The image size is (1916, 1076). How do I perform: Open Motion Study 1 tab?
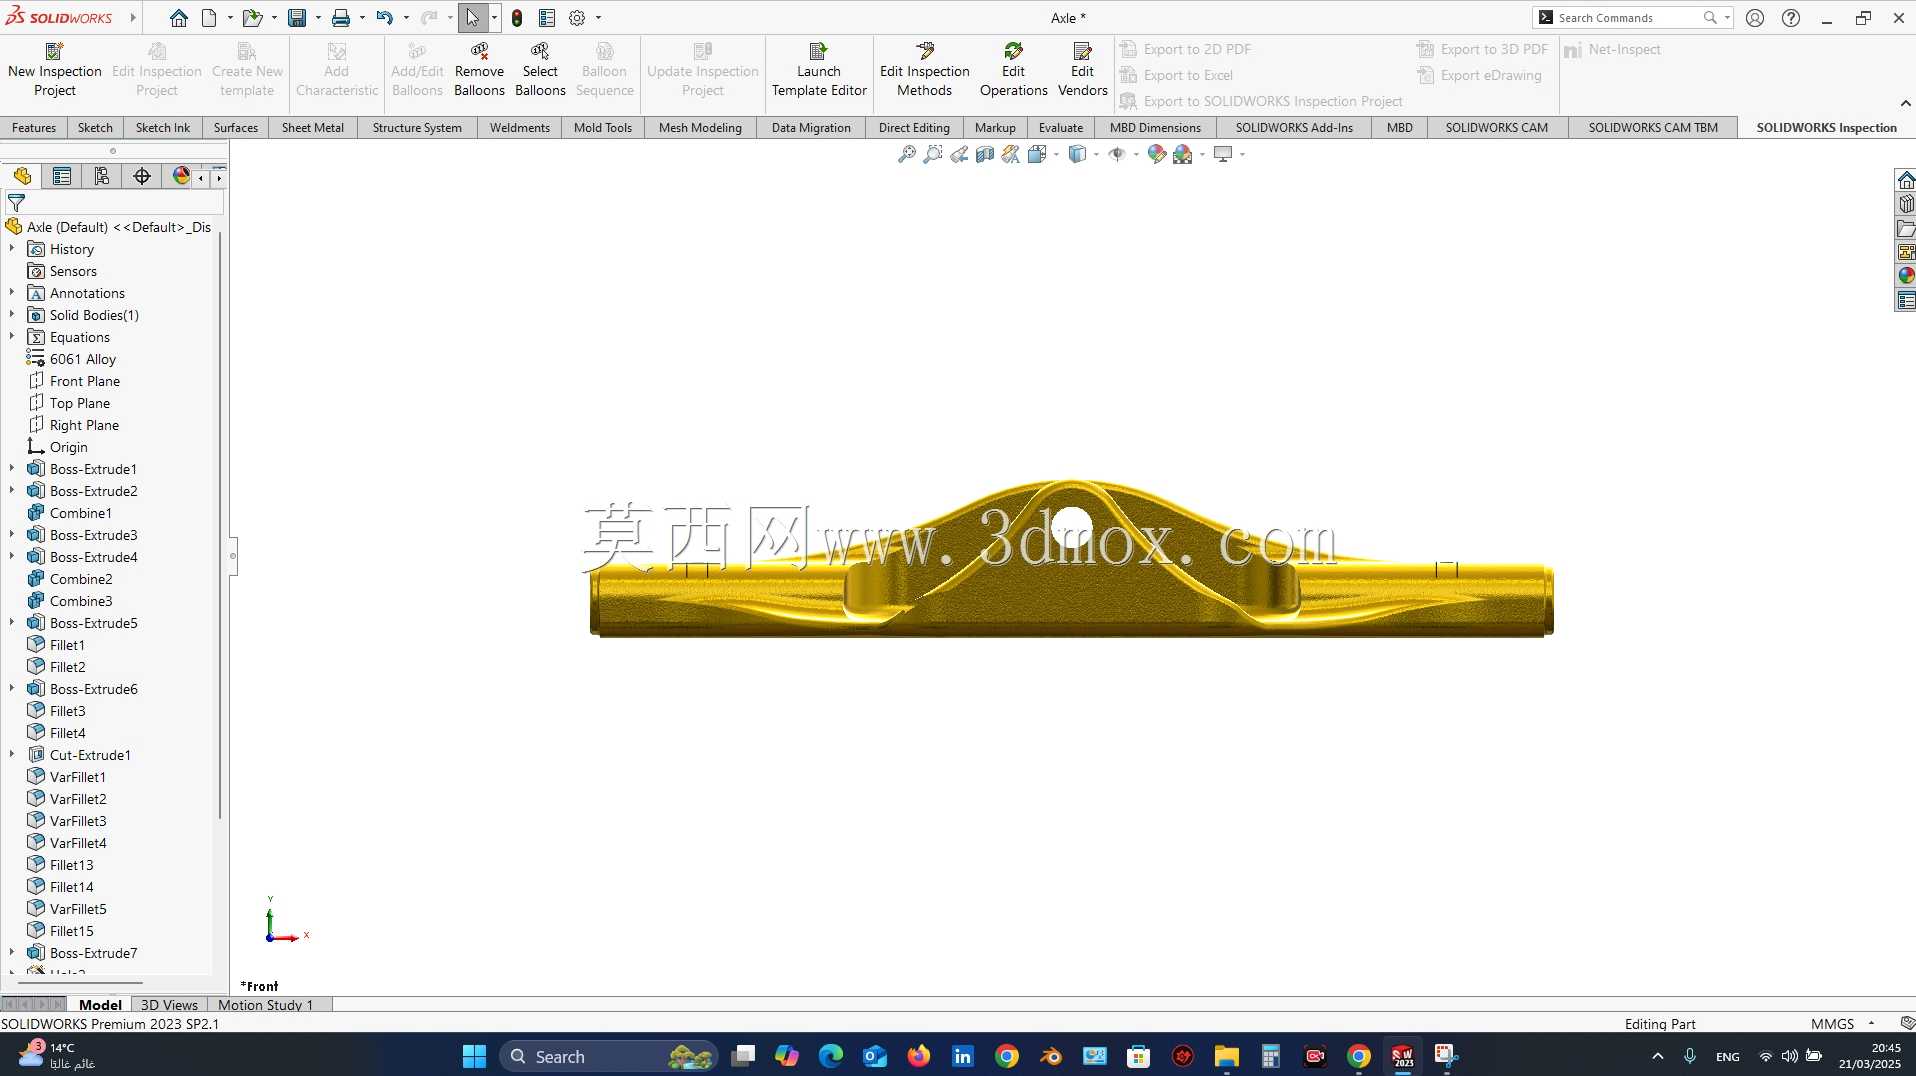point(266,1005)
